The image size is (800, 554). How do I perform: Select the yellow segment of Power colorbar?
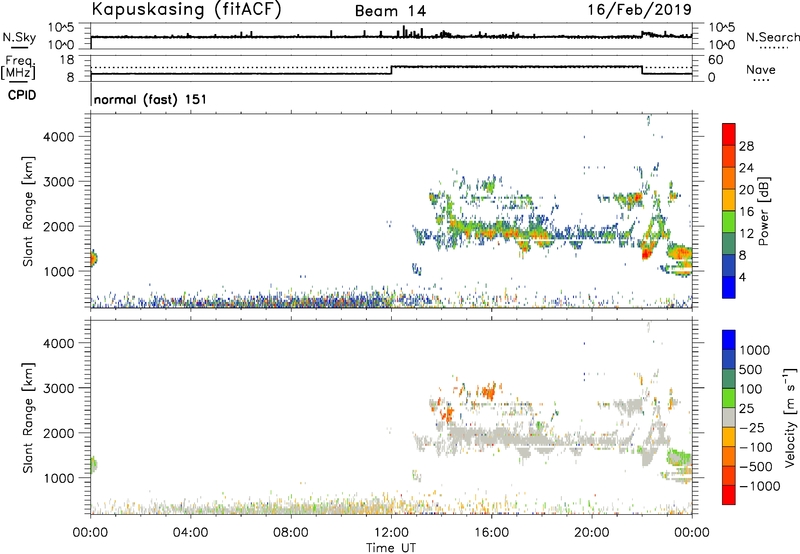point(729,199)
